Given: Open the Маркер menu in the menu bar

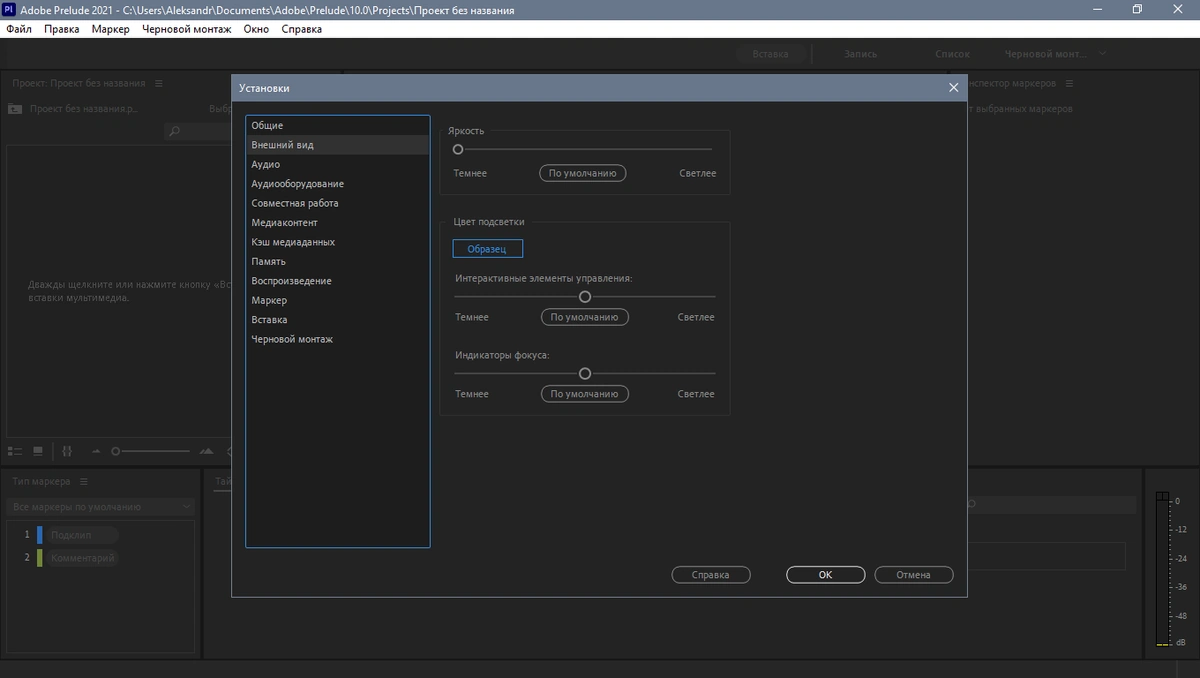Looking at the screenshot, I should tap(110, 29).
